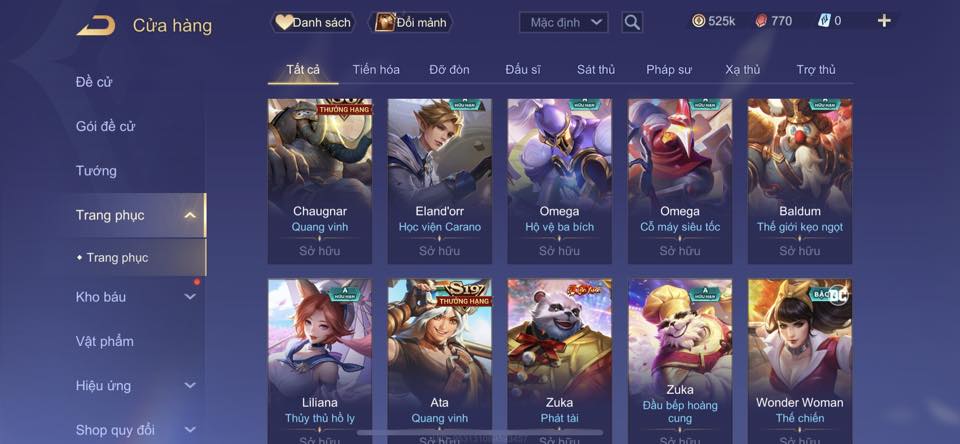Viewport: 960px width, 444px height.
Task: Select the Baldum Thế giới kẹo ngọt skin
Action: click(x=800, y=181)
